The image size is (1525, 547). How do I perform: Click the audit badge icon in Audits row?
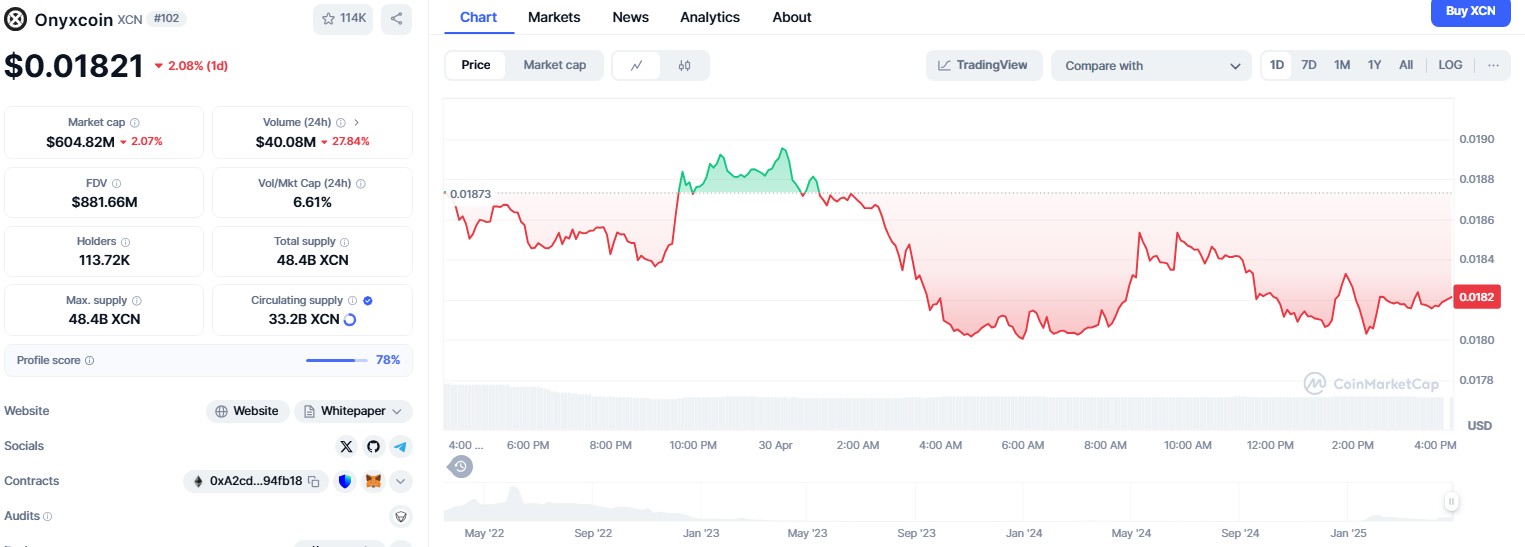tap(400, 517)
